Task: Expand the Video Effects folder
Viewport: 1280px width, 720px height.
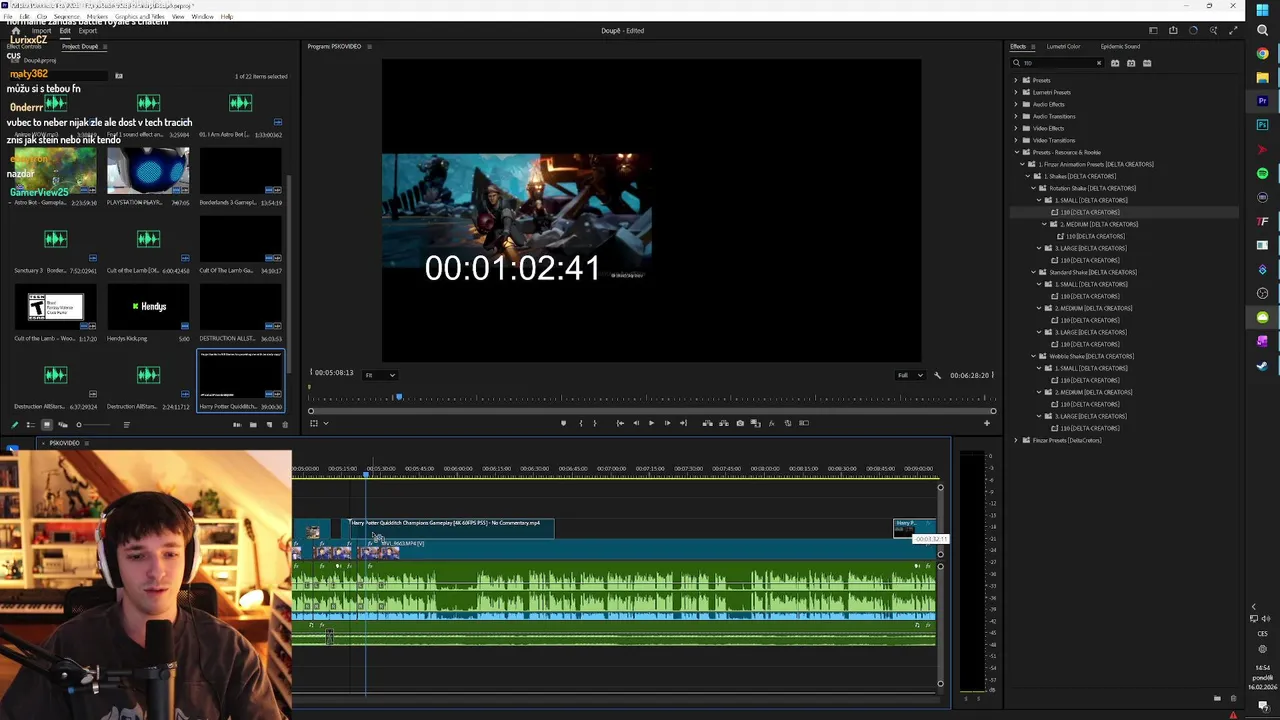Action: click(1016, 128)
